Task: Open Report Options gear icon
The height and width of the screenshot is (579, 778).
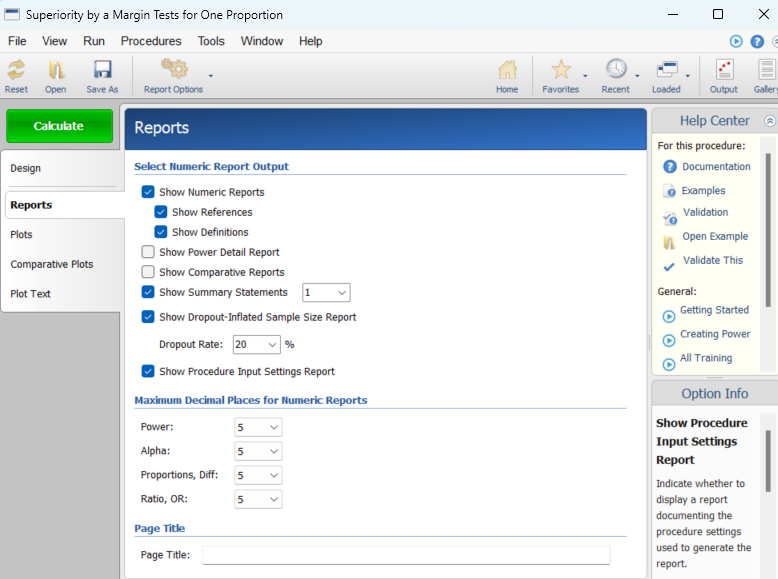Action: tap(174, 70)
